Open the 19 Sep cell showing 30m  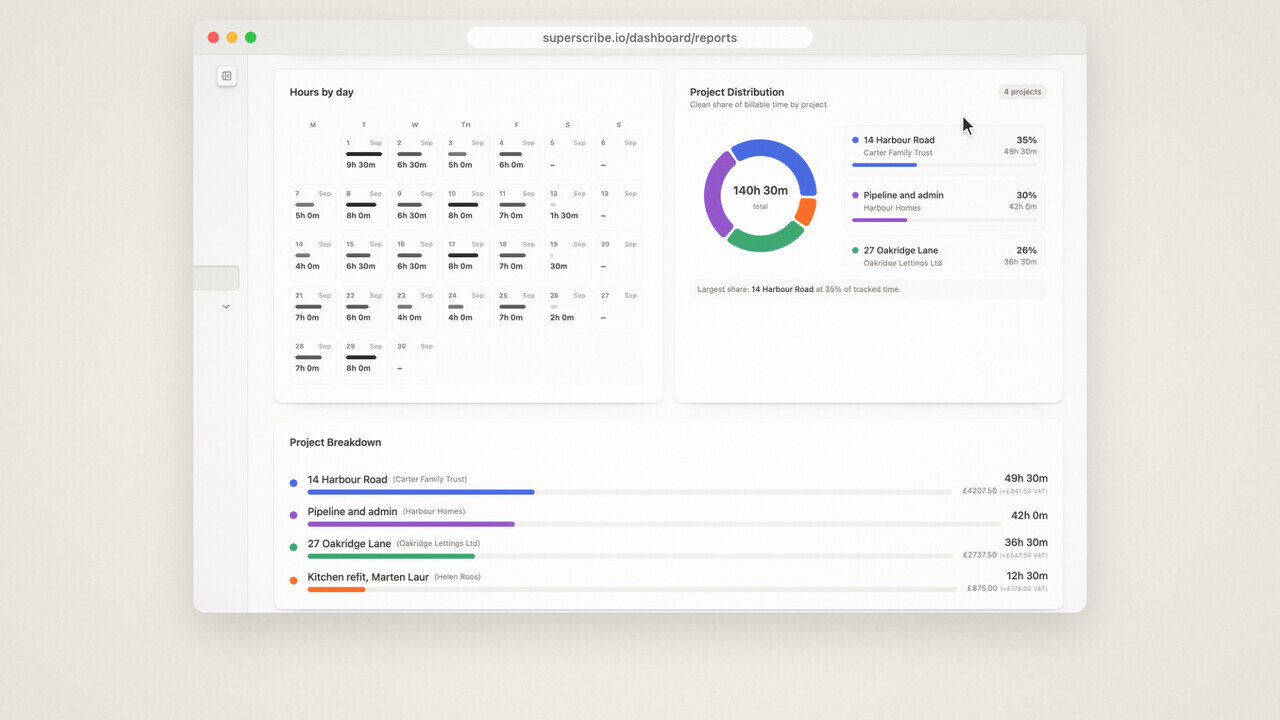pos(567,258)
